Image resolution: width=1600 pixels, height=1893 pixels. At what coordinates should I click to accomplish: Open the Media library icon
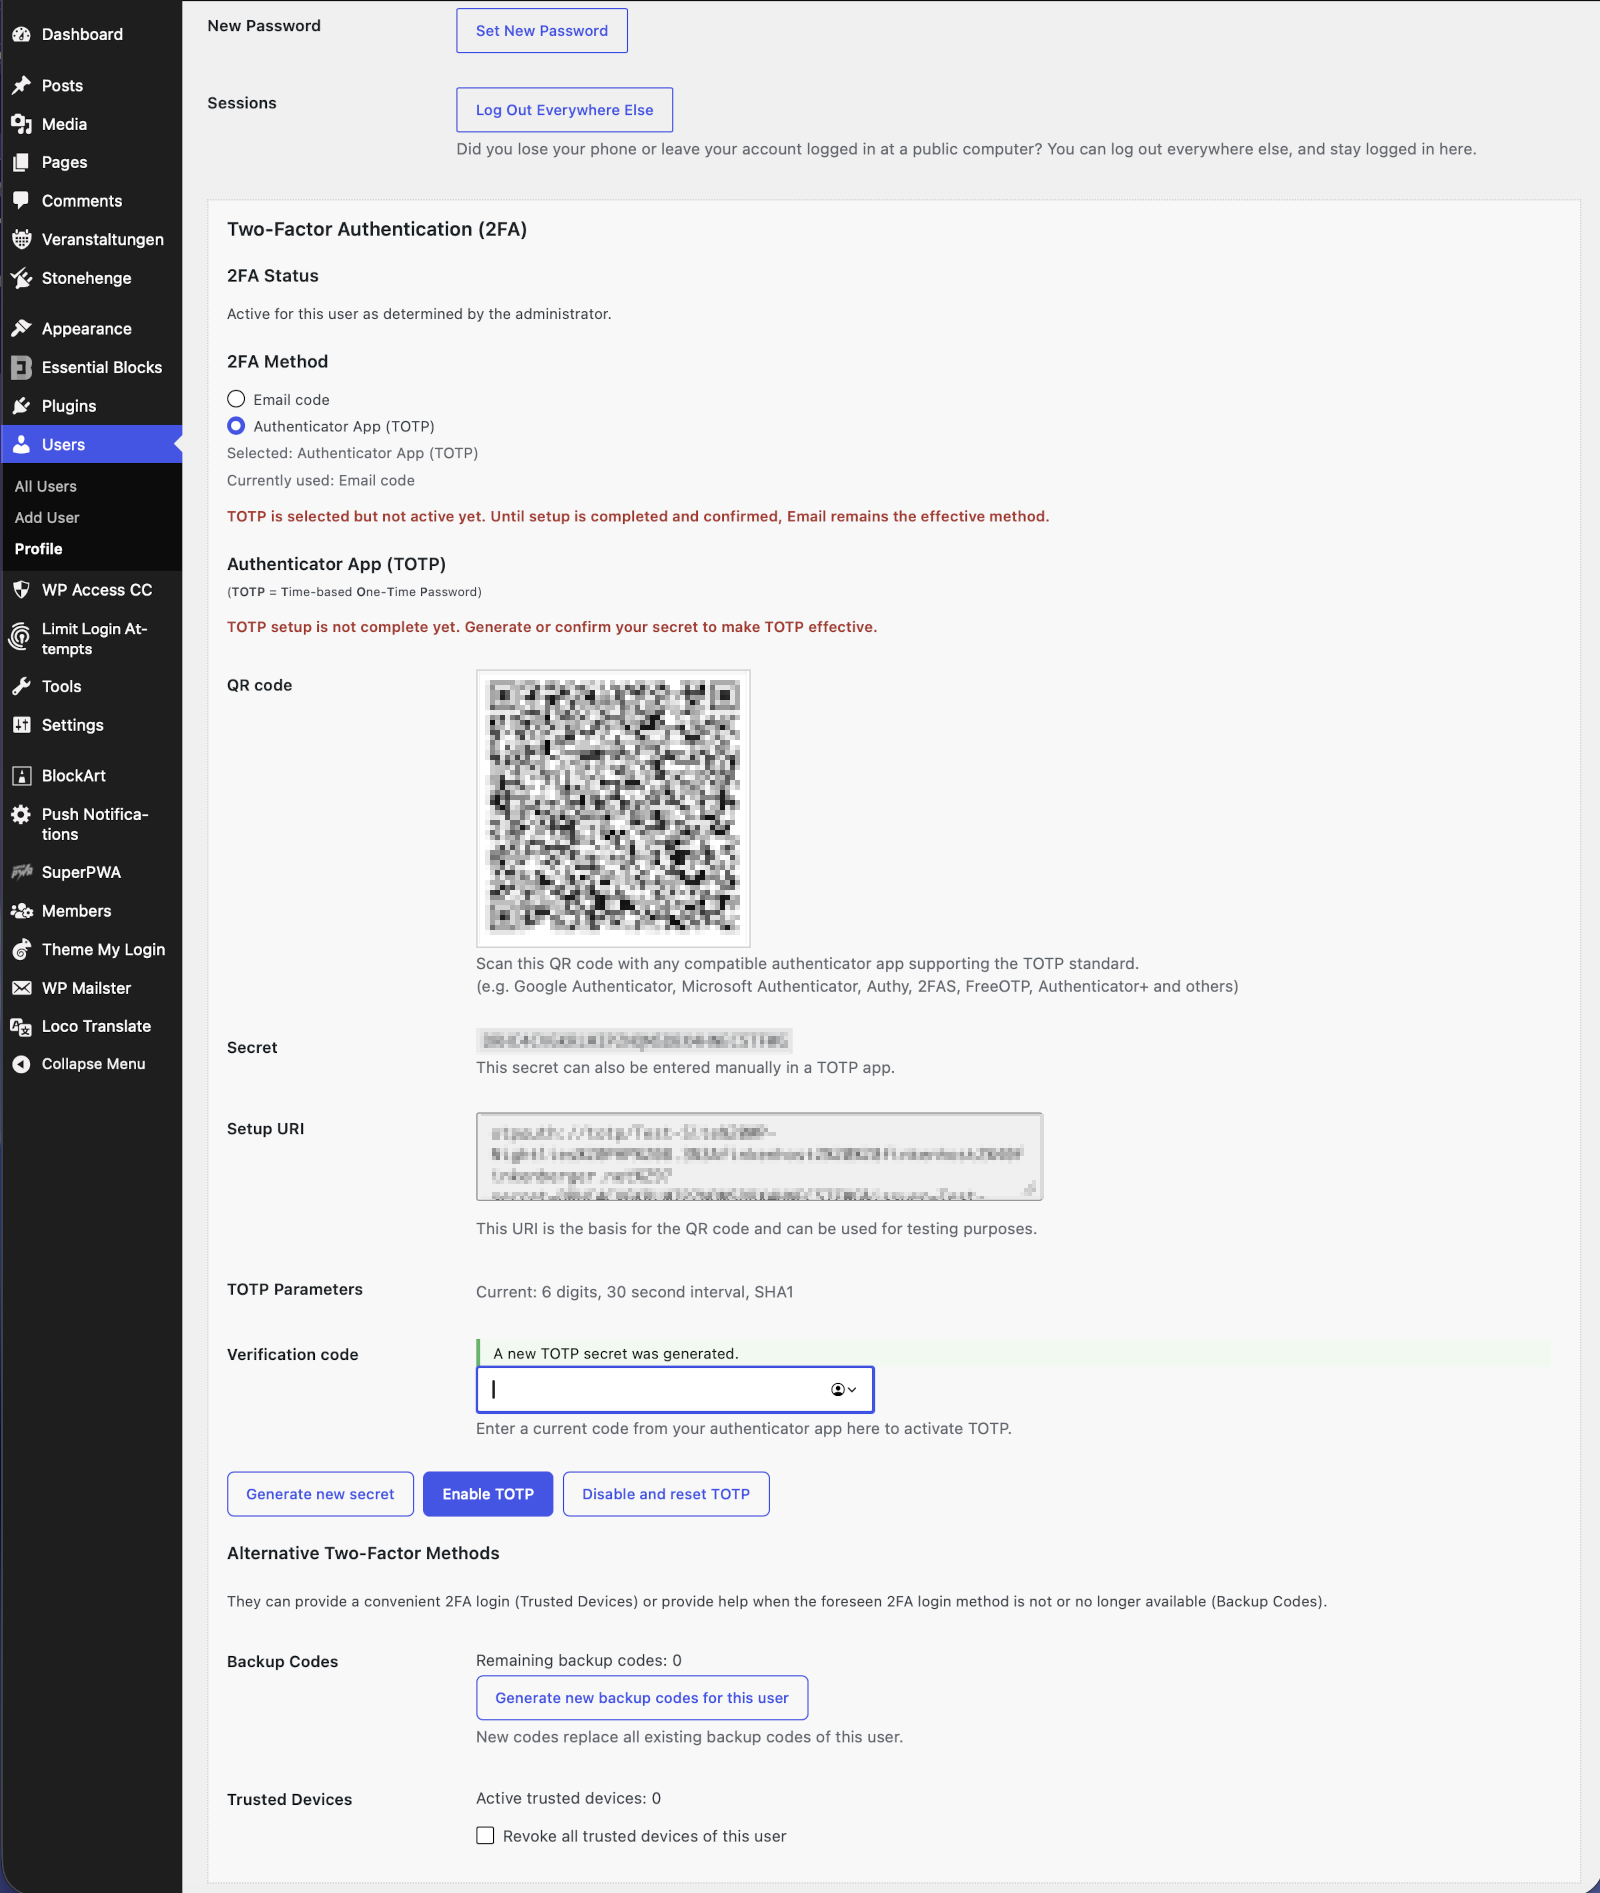[x=22, y=124]
